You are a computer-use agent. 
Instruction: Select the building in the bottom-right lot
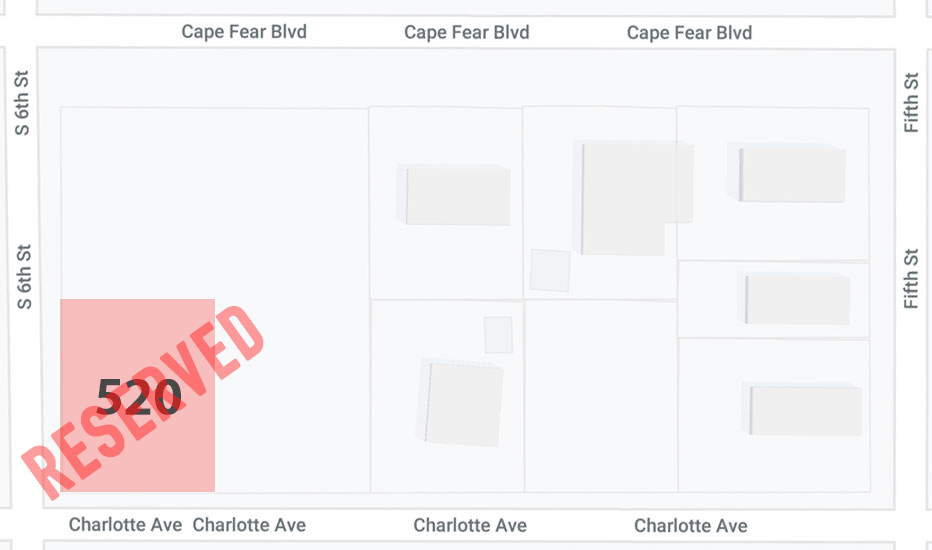(x=801, y=409)
